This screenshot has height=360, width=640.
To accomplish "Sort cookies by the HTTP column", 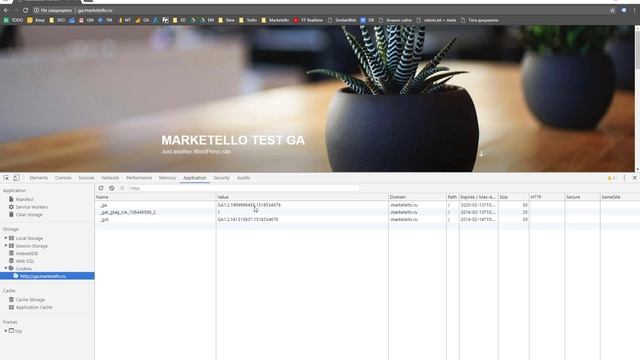I will [547, 197].
